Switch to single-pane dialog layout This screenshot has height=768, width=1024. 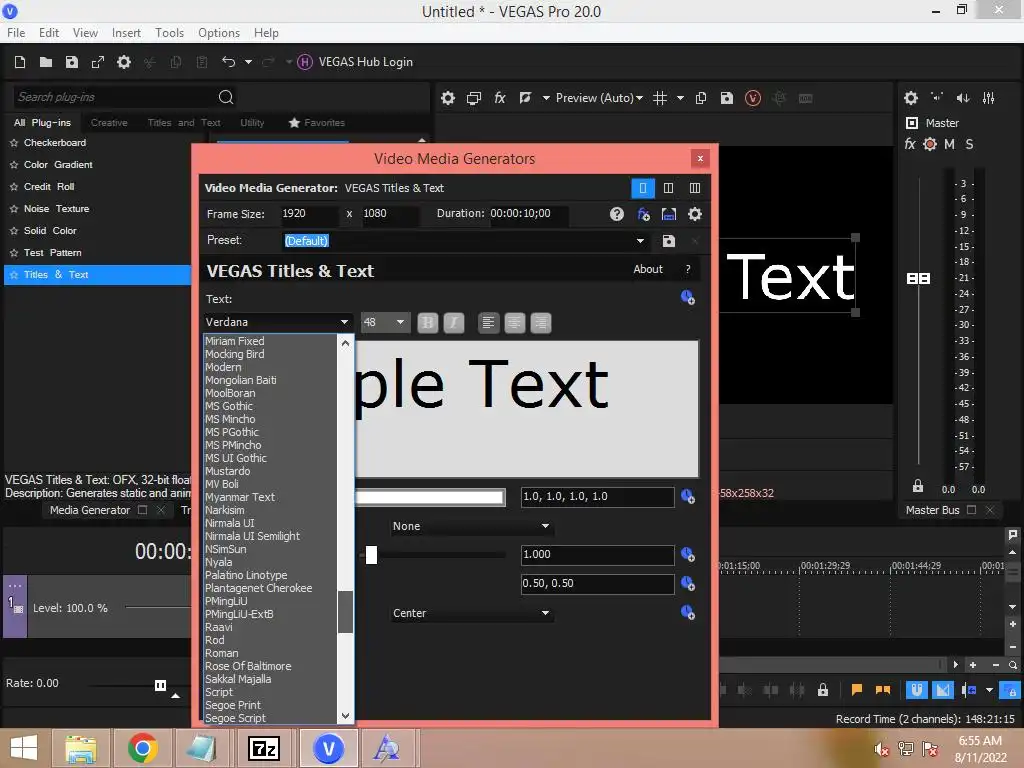tap(643, 188)
